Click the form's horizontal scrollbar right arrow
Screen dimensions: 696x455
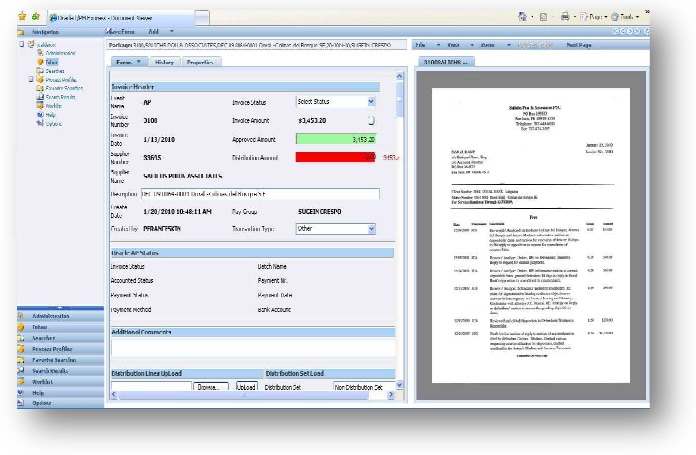[x=391, y=394]
